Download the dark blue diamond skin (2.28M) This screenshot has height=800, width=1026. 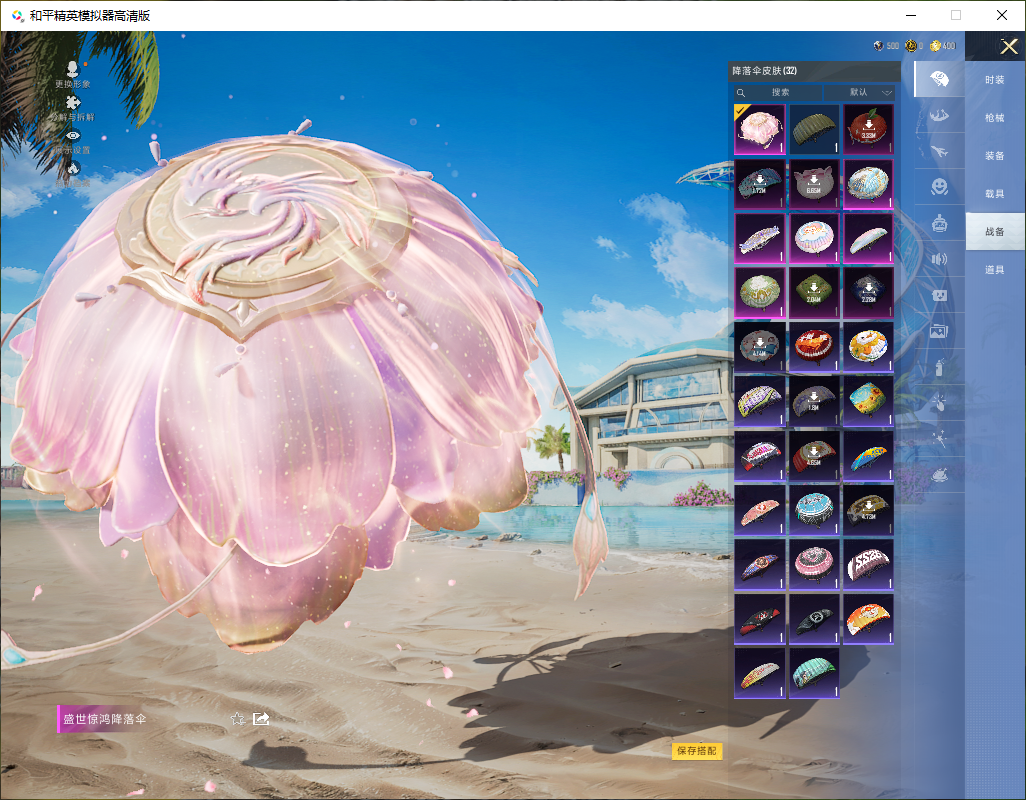click(868, 292)
